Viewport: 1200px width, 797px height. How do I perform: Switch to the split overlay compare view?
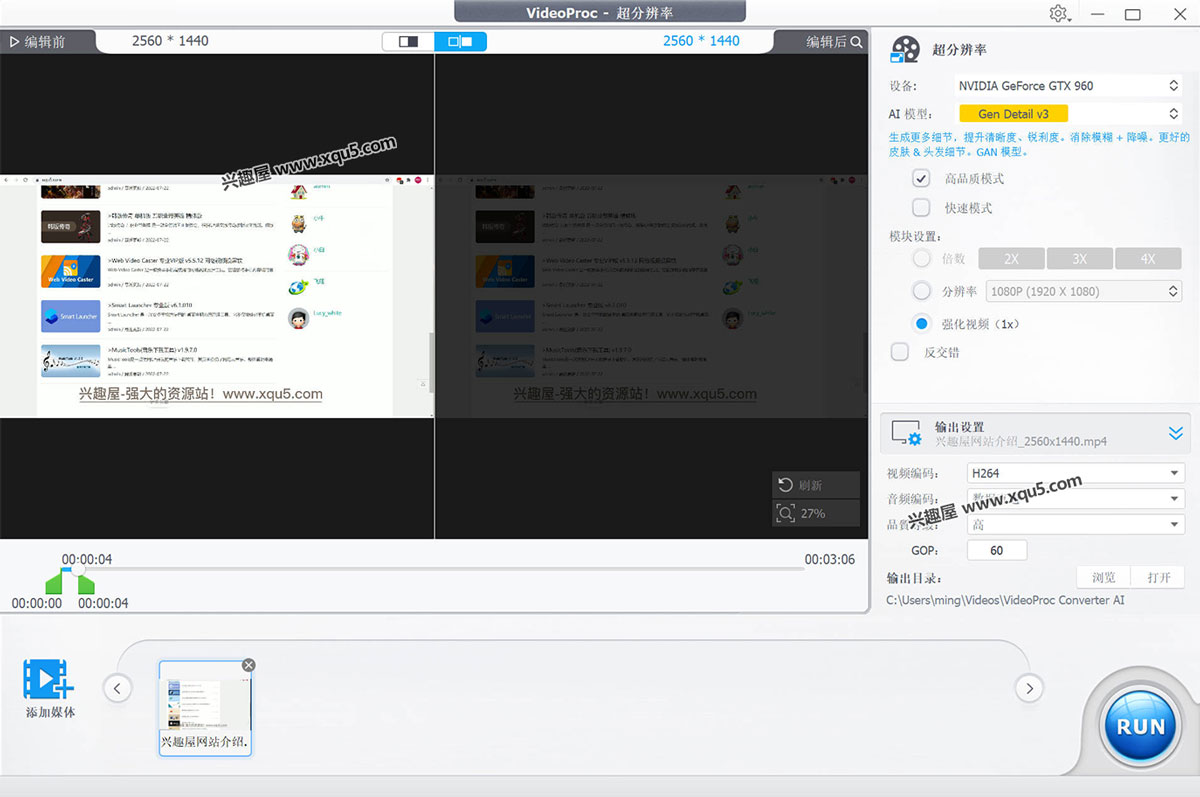coord(409,41)
